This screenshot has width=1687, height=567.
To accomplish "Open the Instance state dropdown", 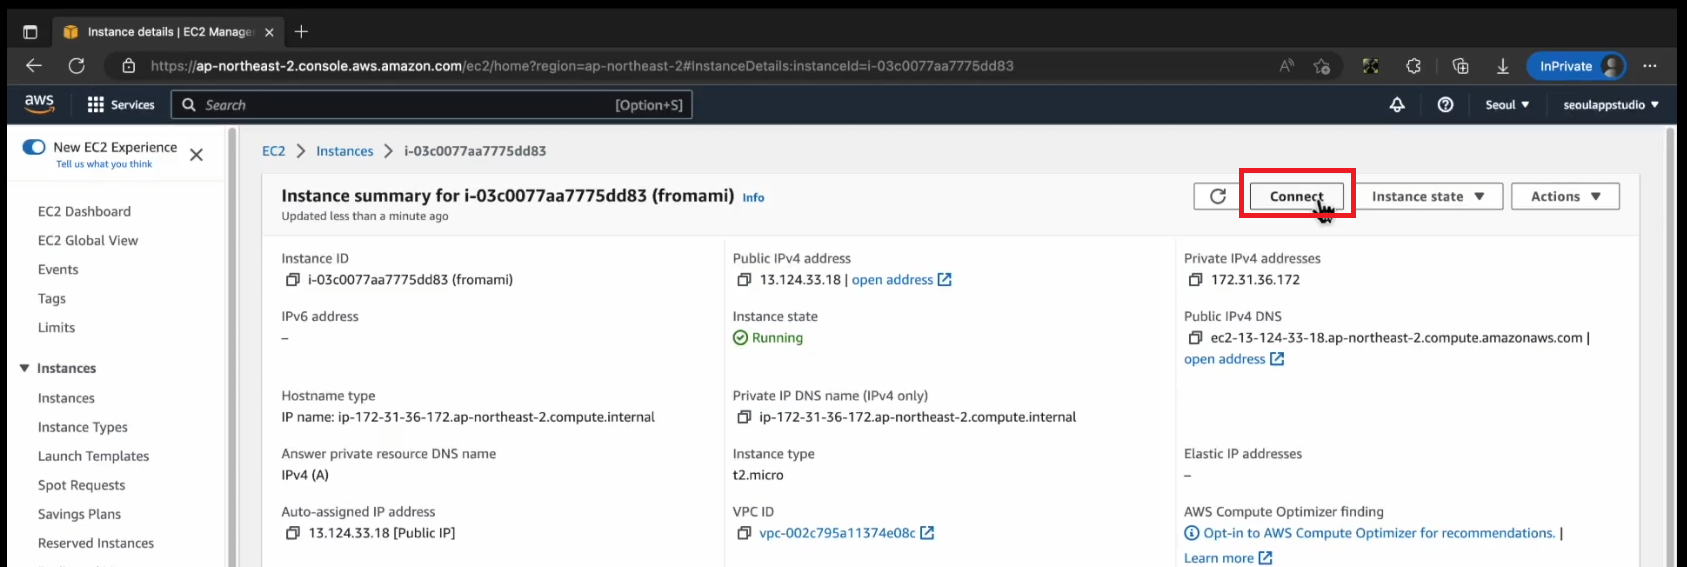I will tap(1429, 196).
